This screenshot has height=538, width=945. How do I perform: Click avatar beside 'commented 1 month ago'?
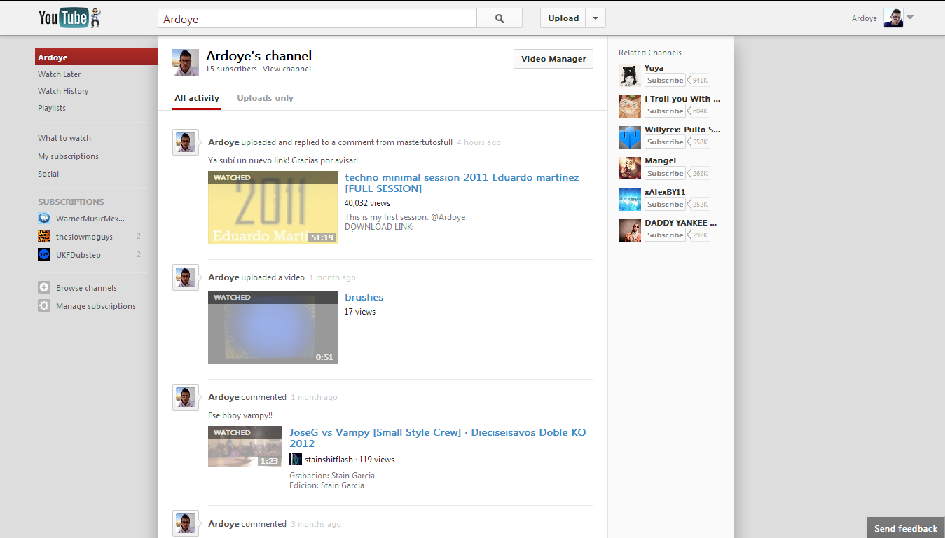click(185, 397)
